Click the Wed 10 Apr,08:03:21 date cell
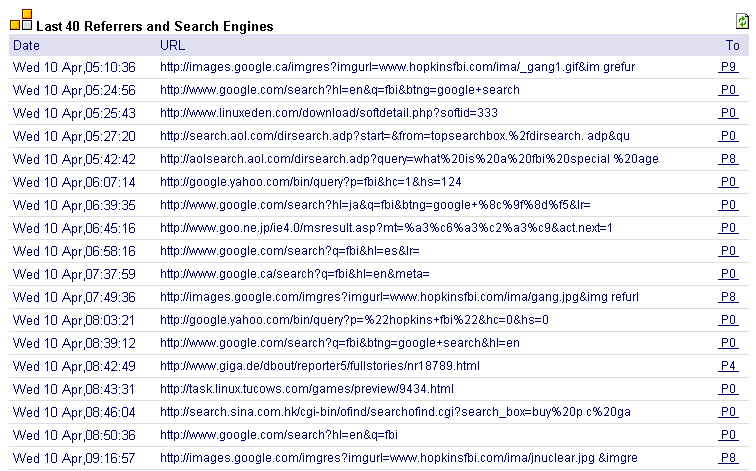 [x=74, y=320]
